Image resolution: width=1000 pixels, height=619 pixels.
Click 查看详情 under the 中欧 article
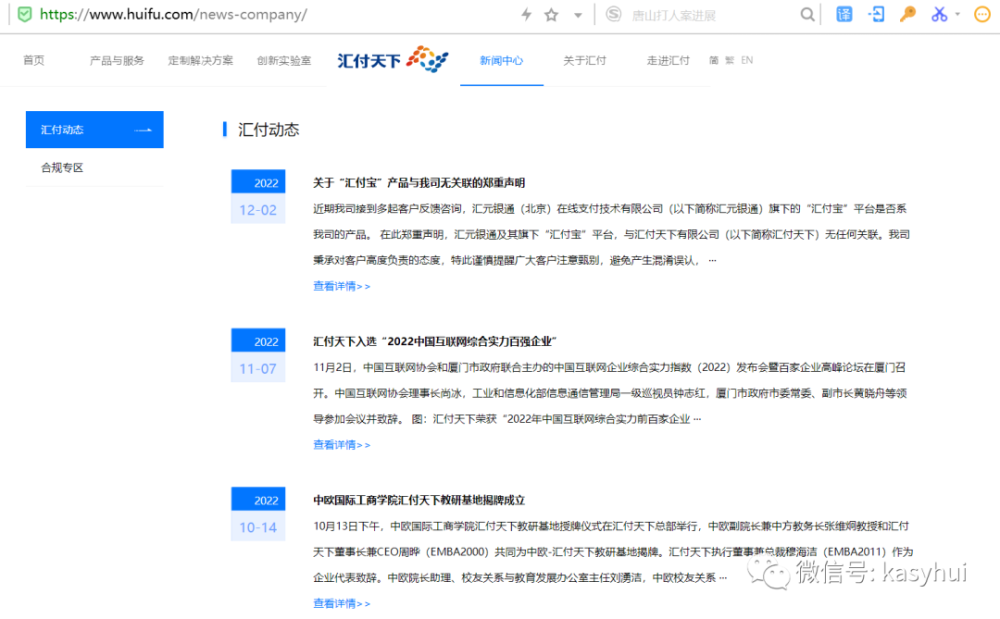coord(341,604)
